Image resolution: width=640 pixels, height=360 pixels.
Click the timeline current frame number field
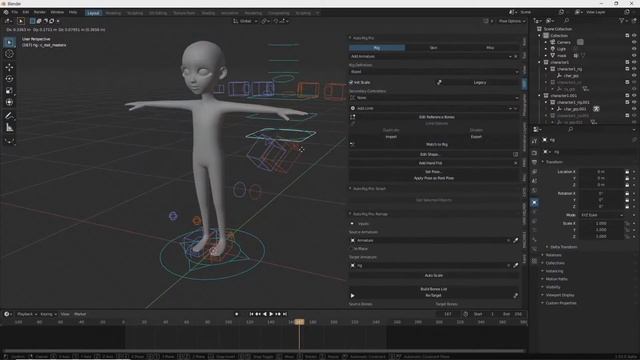448,314
